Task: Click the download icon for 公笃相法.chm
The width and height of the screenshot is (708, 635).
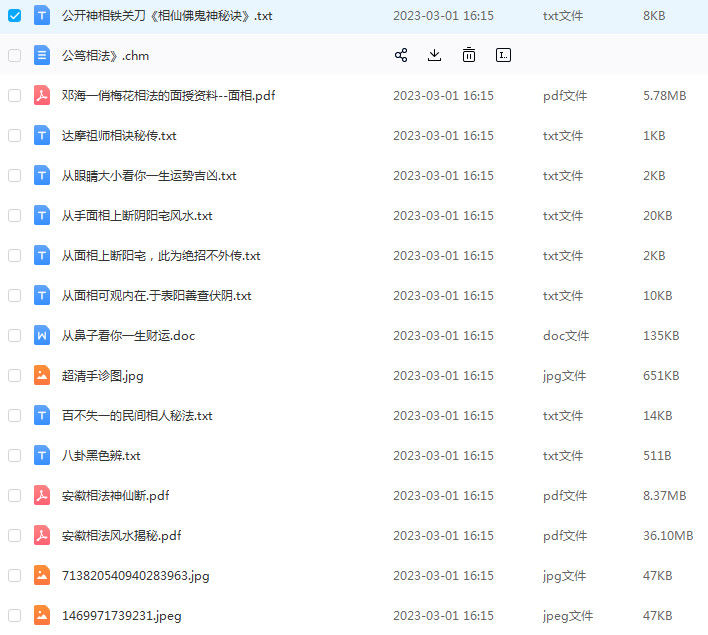Action: click(434, 56)
